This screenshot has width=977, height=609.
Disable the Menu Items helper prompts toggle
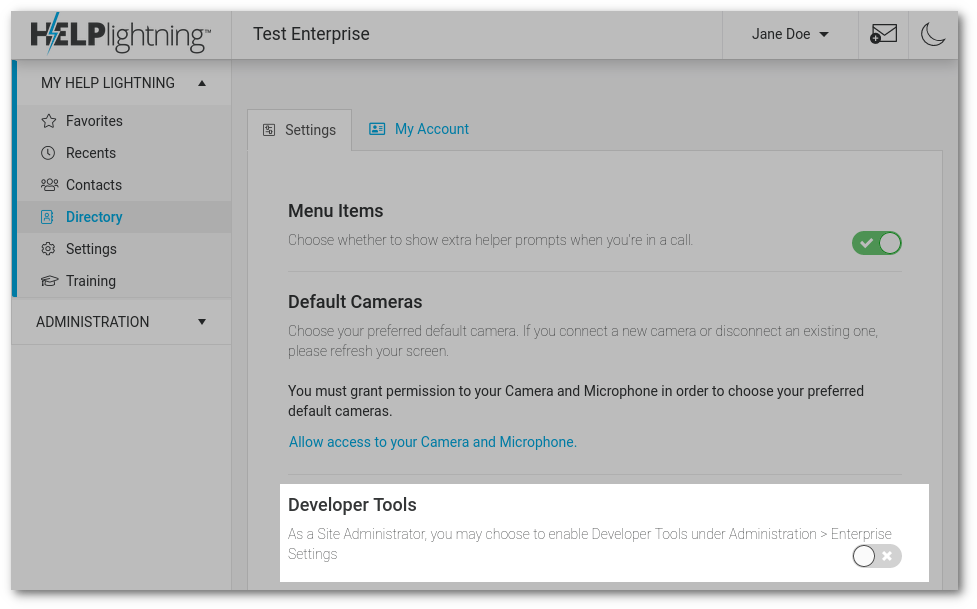coord(877,243)
